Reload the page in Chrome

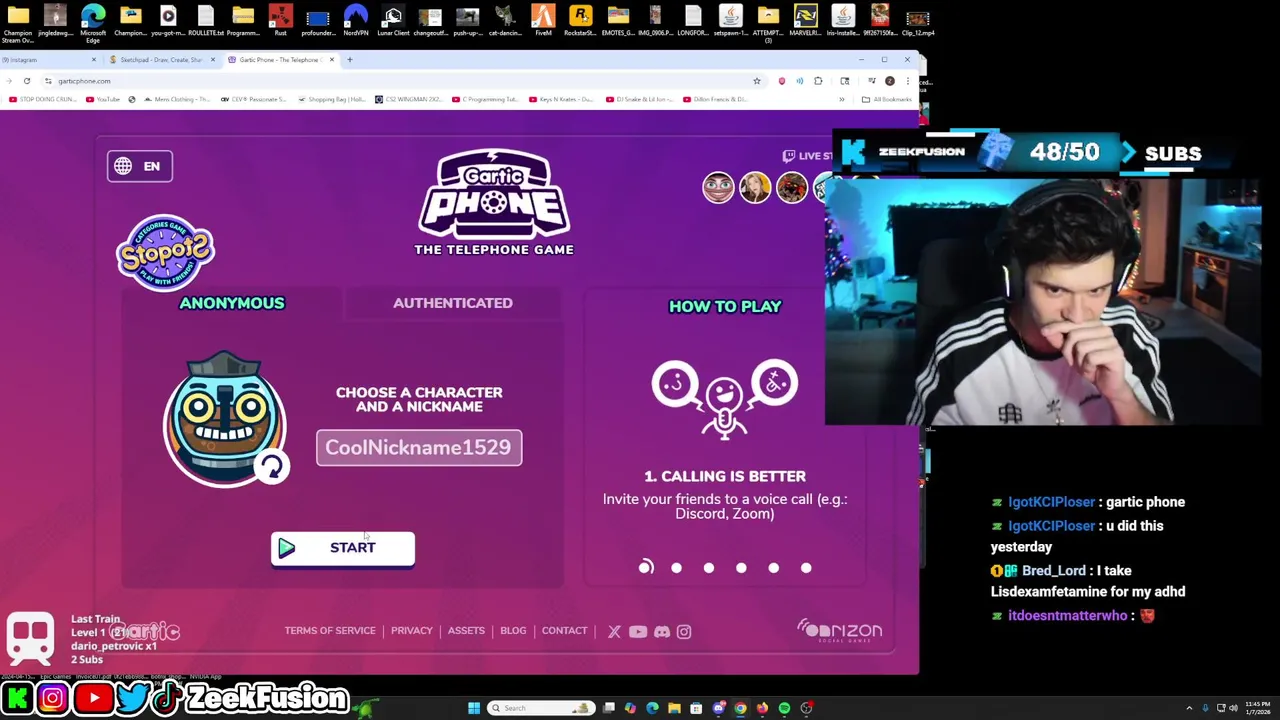click(27, 81)
